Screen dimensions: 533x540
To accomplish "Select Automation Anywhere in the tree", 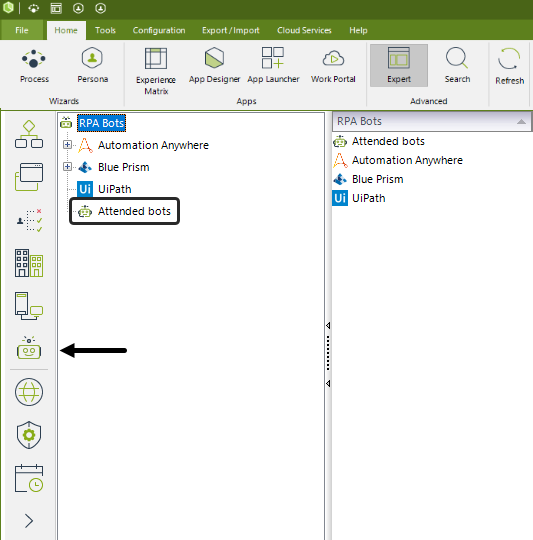I will pos(153,145).
